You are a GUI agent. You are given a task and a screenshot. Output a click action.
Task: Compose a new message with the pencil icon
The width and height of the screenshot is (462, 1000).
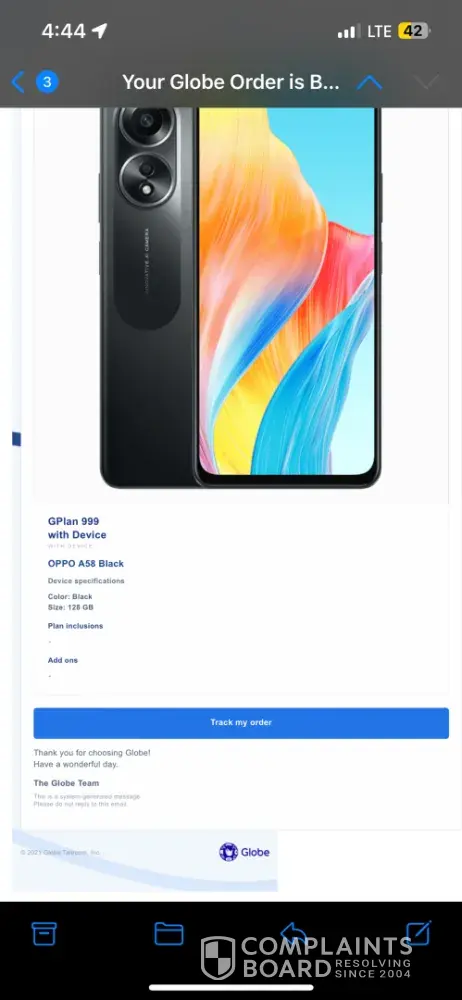419,932
